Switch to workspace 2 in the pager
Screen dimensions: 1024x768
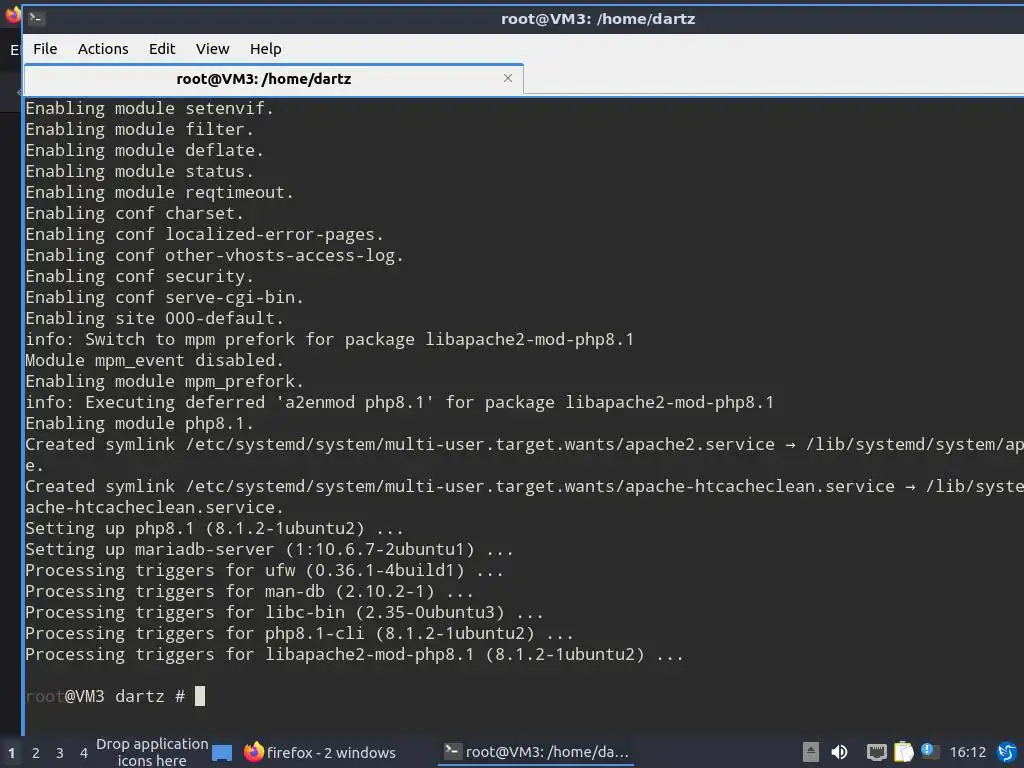click(x=36, y=753)
